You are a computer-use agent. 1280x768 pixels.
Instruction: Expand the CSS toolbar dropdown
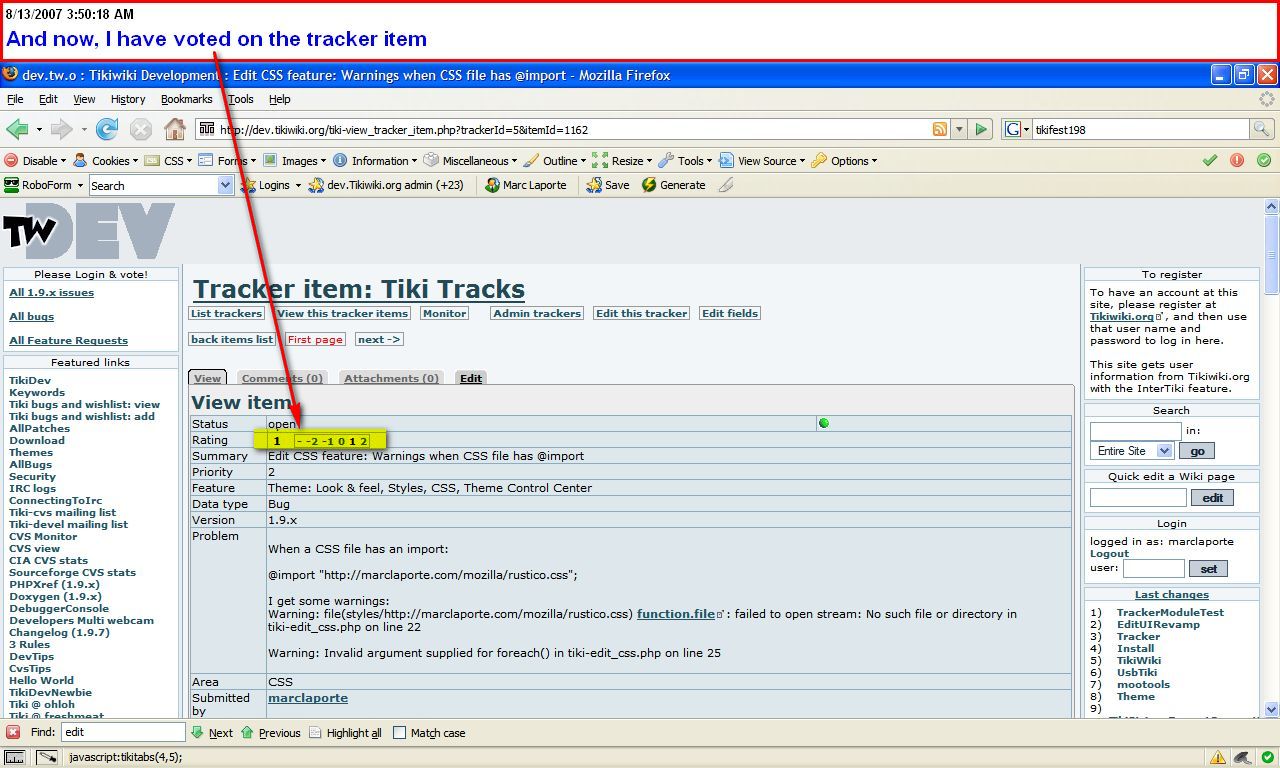coord(169,160)
